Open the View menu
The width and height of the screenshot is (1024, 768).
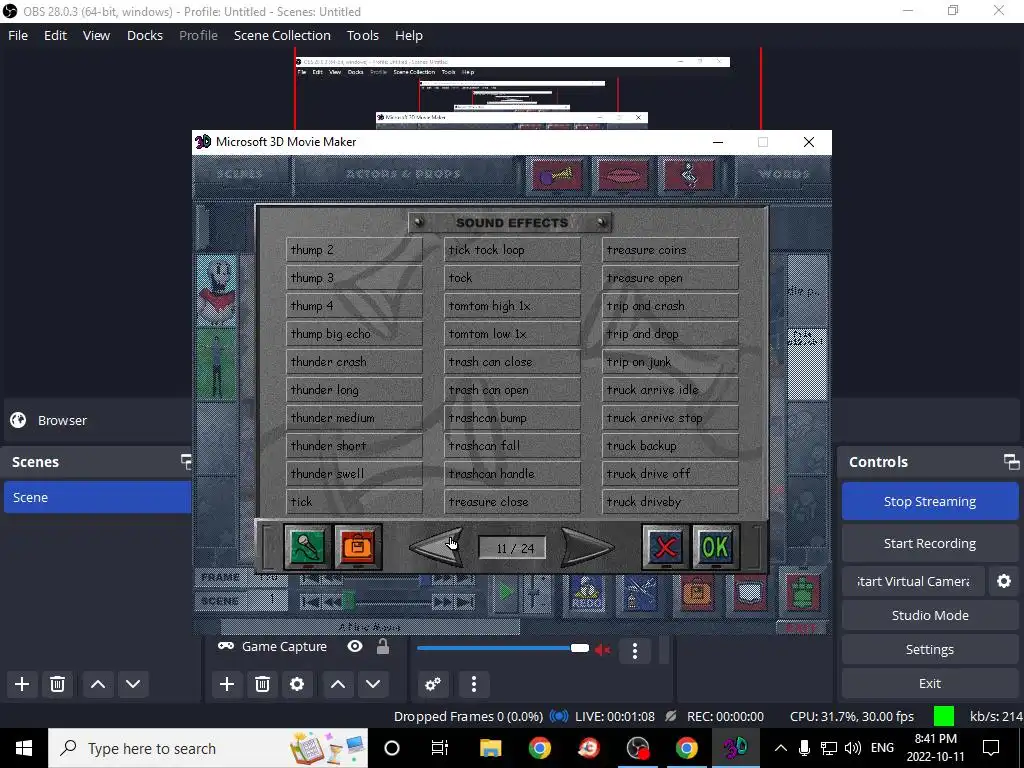(96, 35)
